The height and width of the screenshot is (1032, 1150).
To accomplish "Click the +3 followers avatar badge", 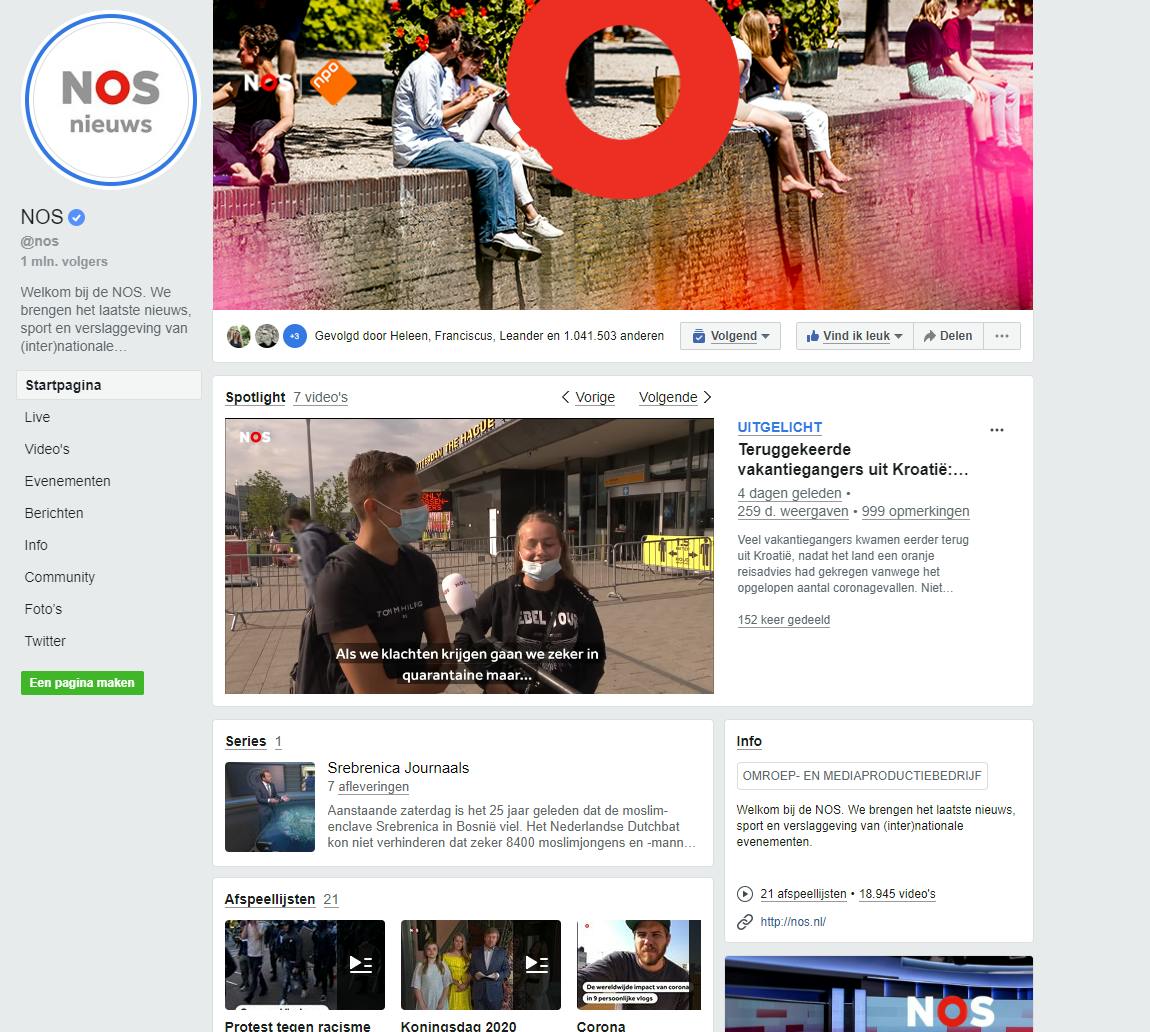I will point(293,336).
